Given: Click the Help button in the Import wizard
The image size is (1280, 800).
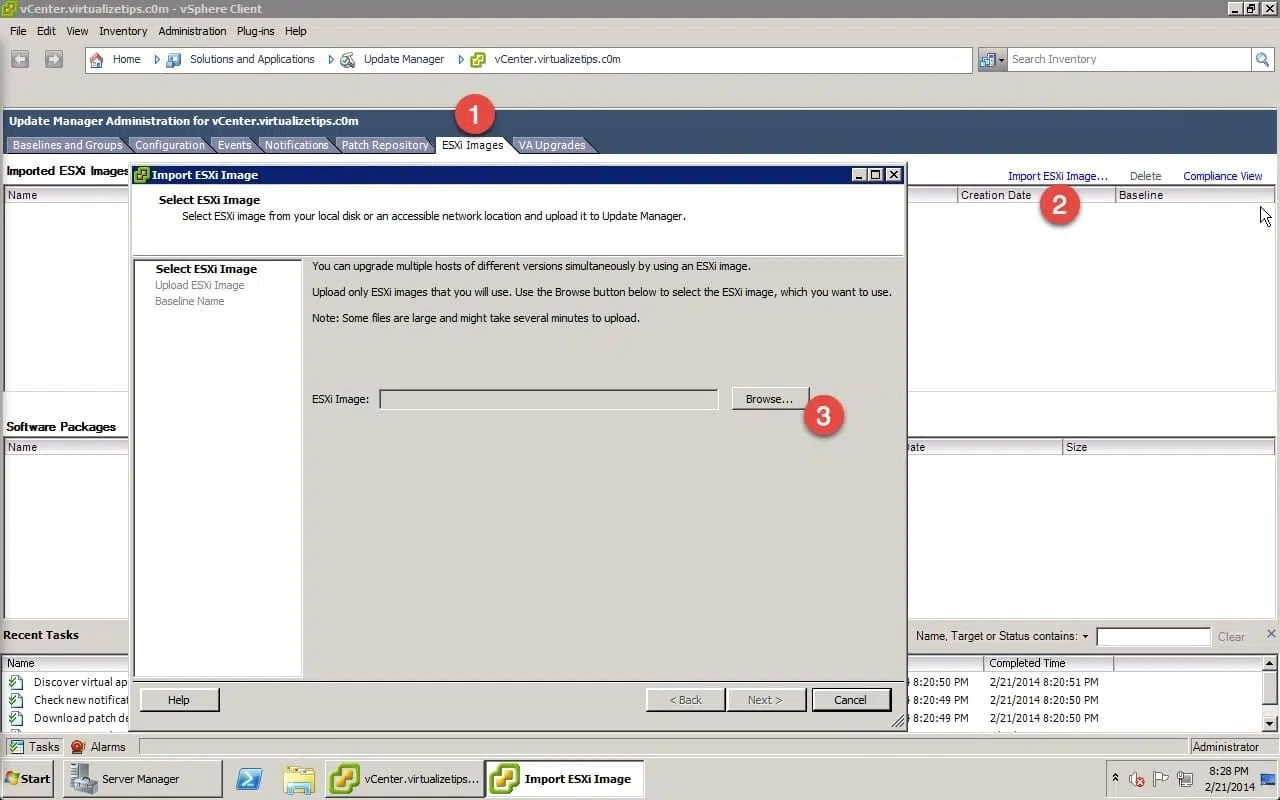Looking at the screenshot, I should click(179, 700).
